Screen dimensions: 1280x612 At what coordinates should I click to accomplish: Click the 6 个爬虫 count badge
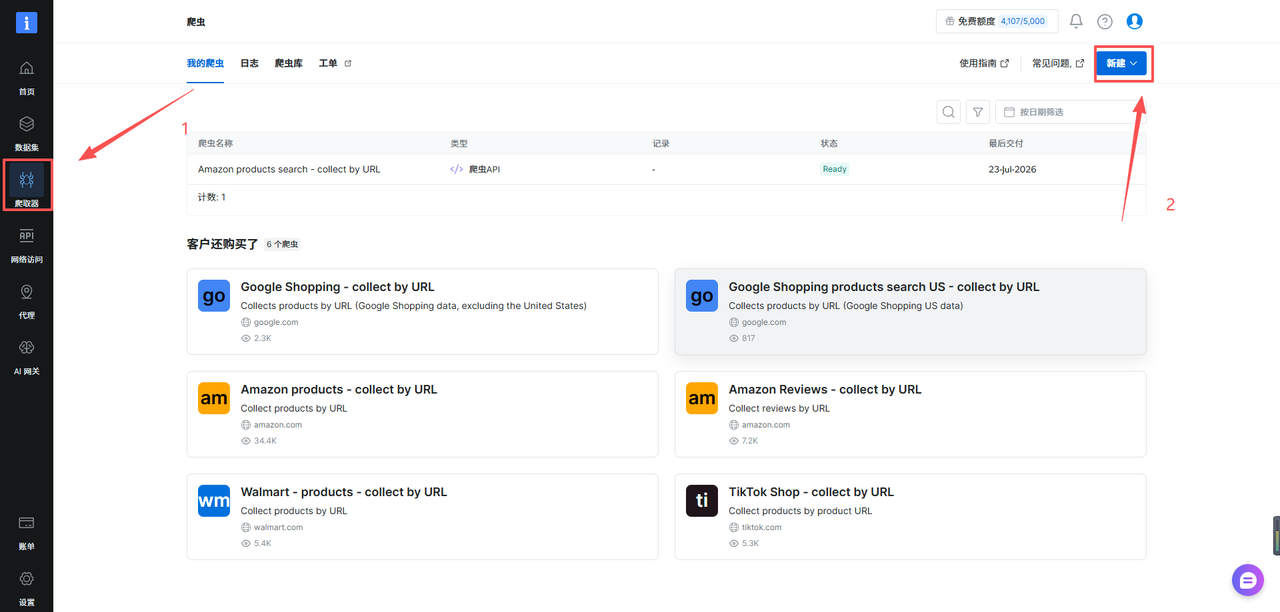tap(282, 244)
